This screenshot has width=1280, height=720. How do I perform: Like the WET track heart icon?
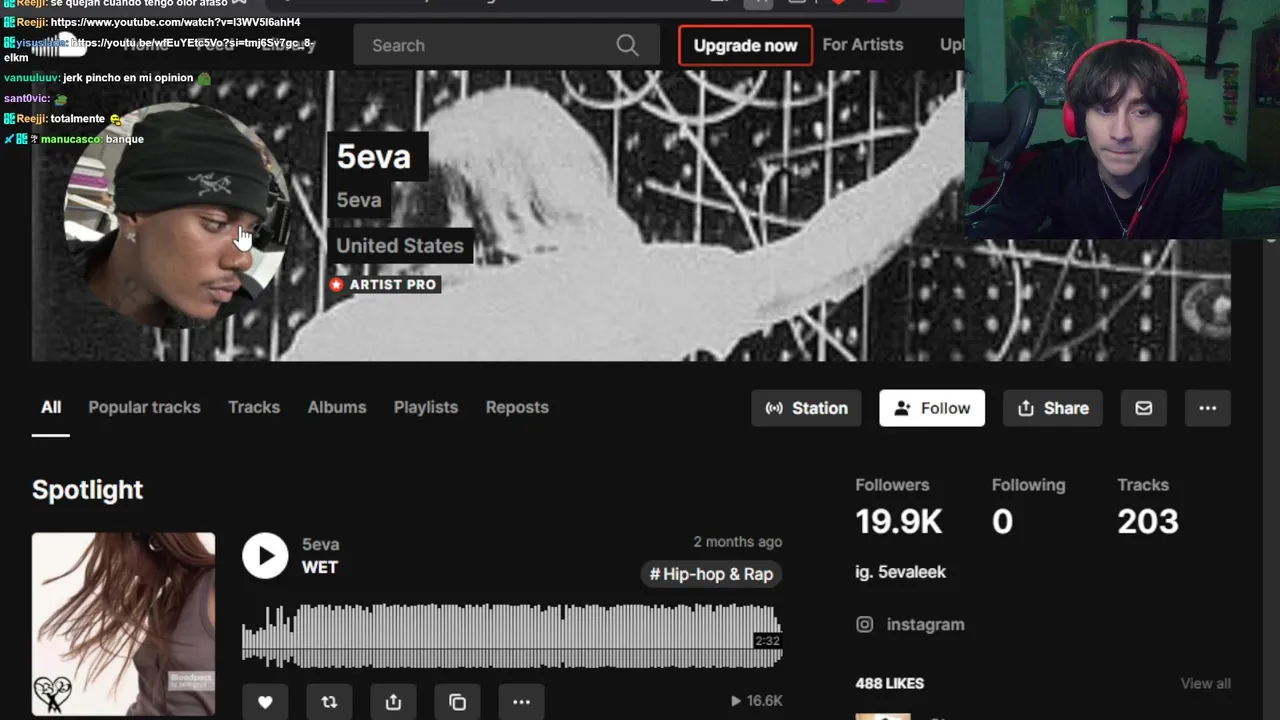[x=265, y=702]
